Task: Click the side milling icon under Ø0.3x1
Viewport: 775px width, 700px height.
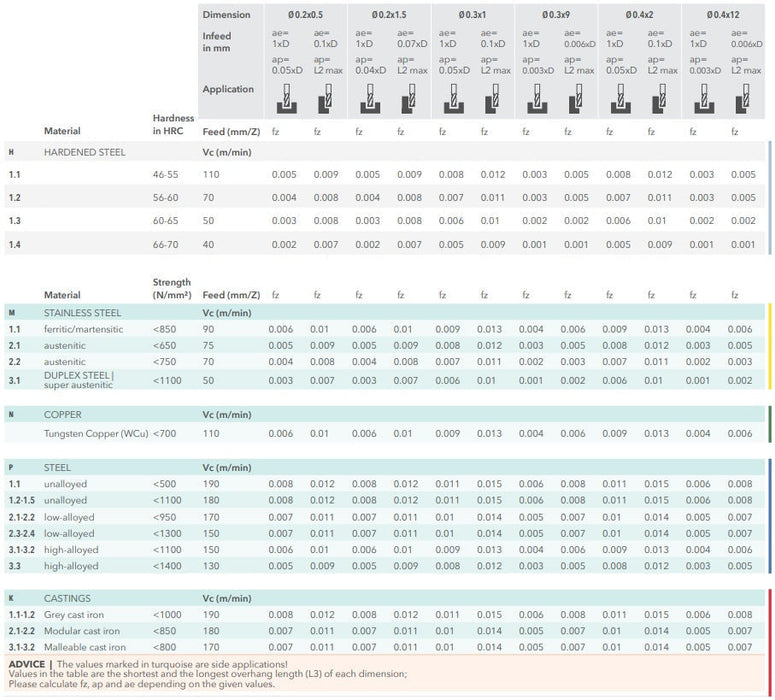Action: (x=491, y=98)
